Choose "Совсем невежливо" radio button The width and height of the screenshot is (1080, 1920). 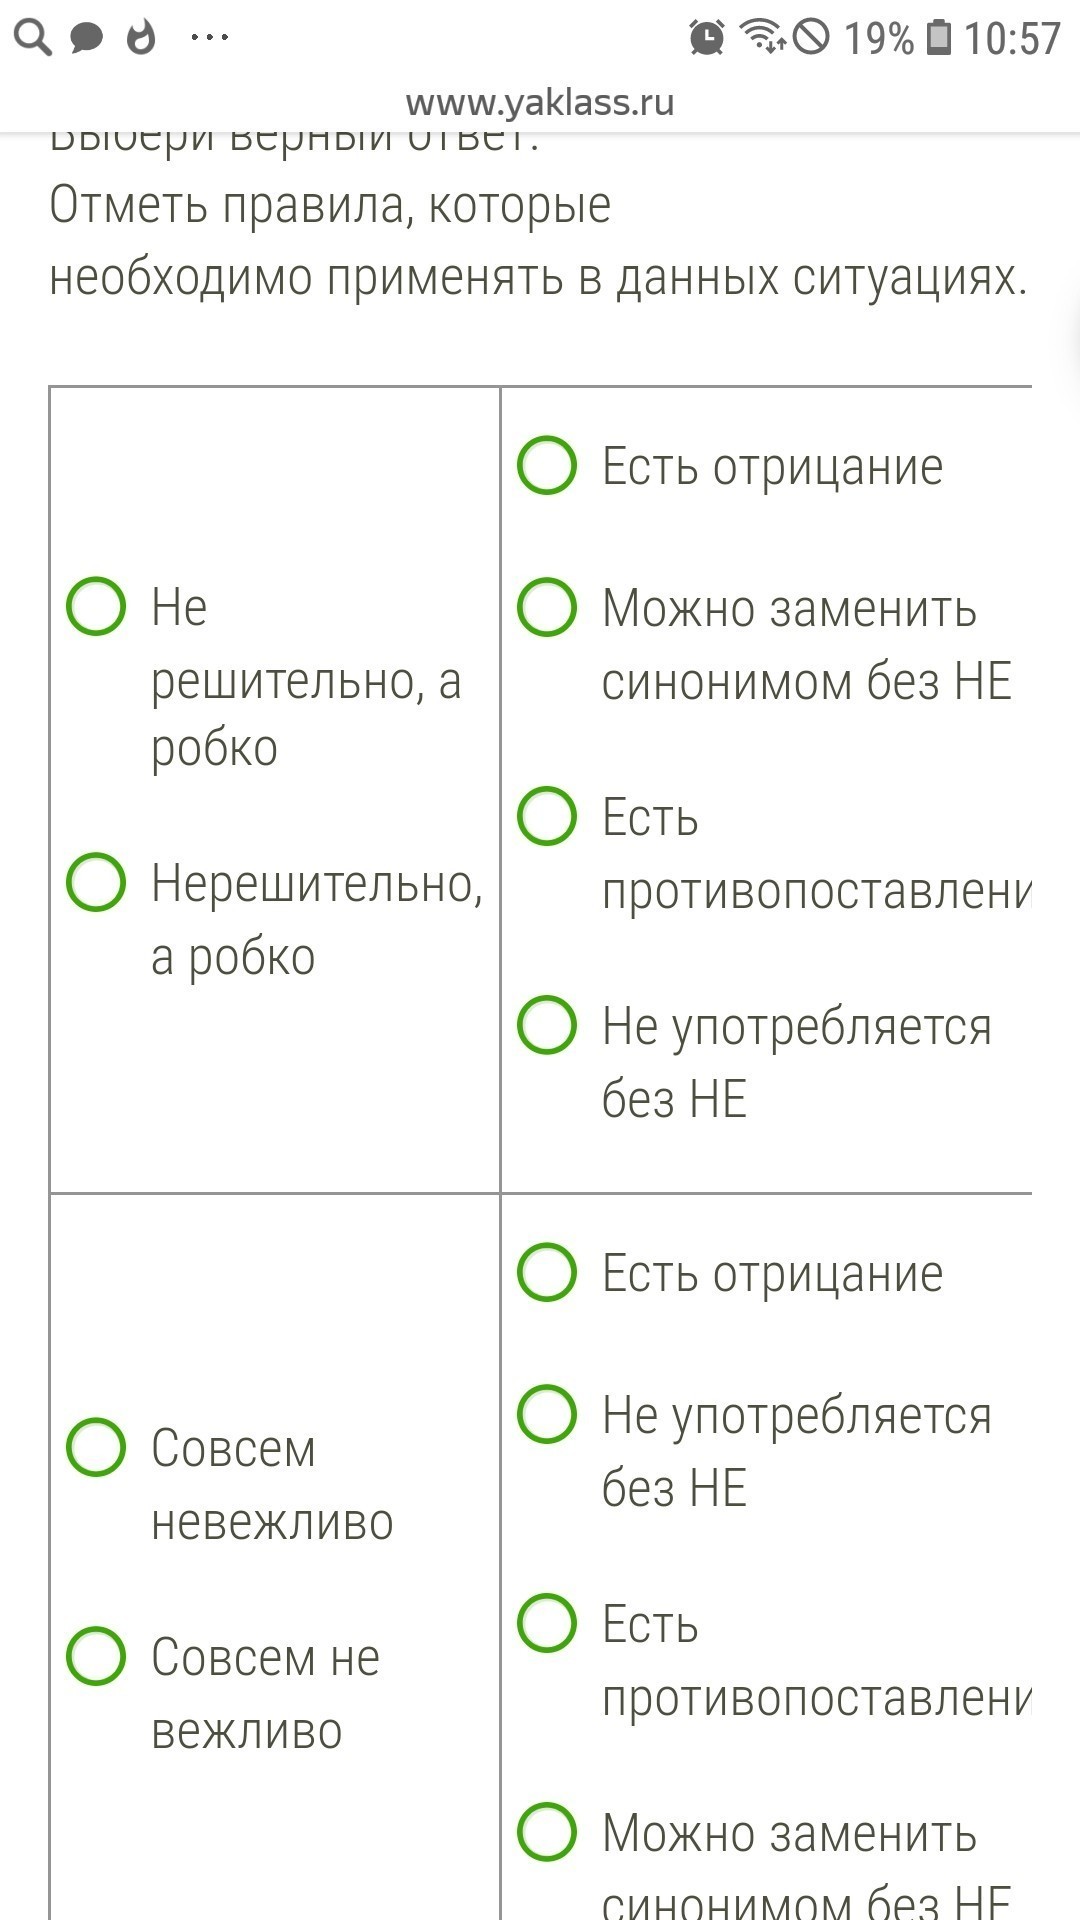coord(96,1447)
